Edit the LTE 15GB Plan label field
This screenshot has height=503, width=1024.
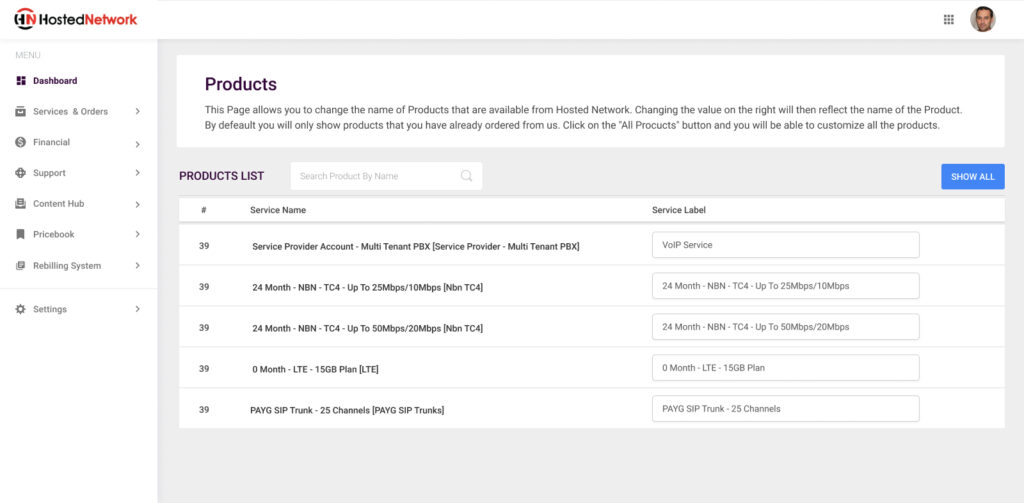tap(786, 368)
